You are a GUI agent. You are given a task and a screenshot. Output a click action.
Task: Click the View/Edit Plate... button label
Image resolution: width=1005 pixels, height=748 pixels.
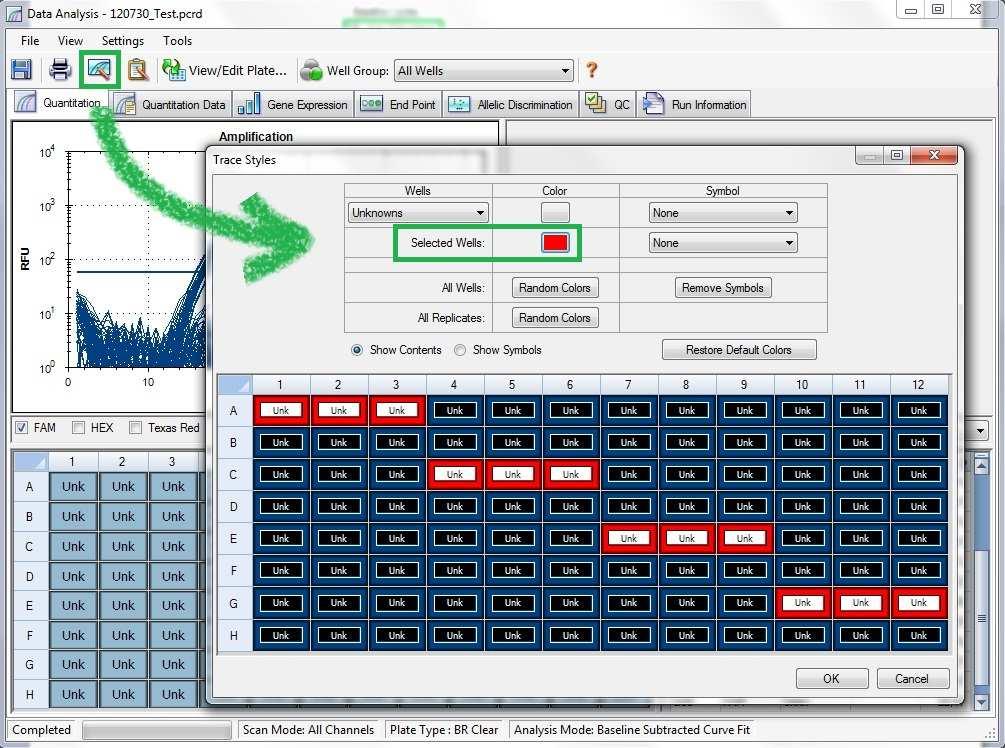coord(238,71)
